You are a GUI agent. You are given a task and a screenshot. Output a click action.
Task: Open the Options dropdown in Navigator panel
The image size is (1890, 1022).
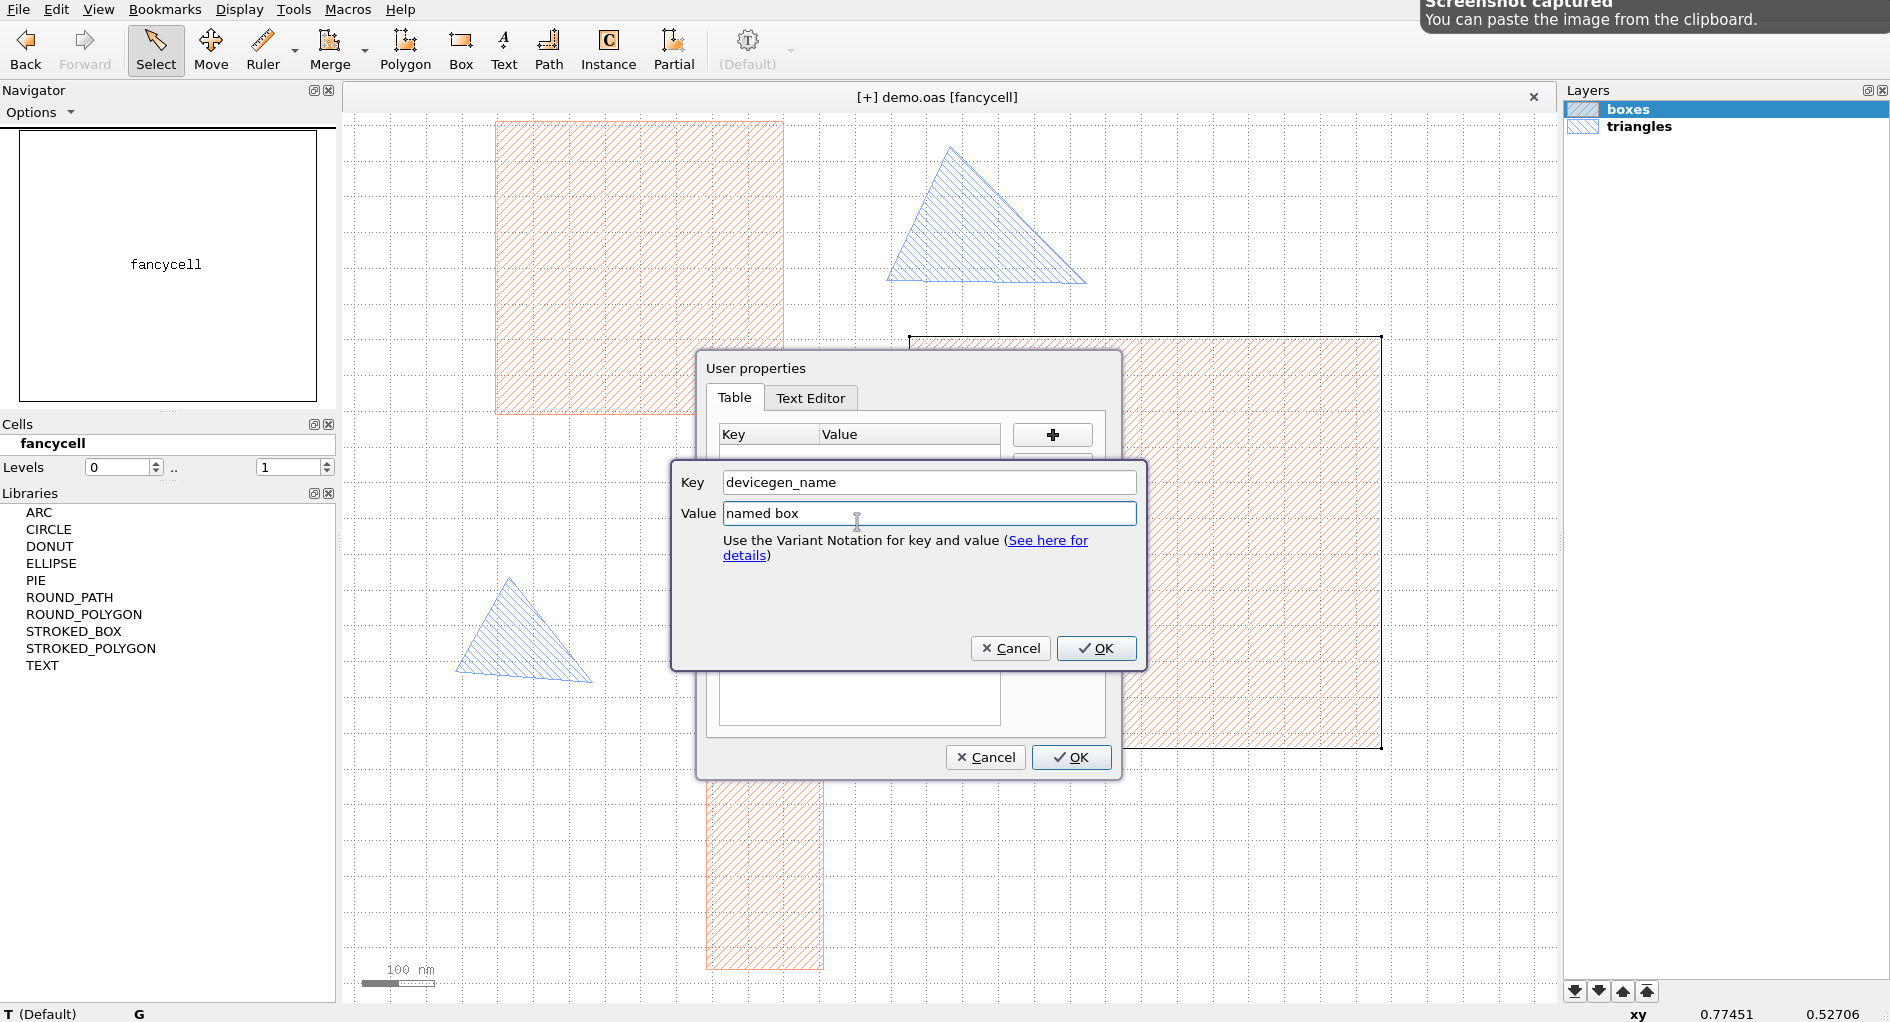pyautogui.click(x=40, y=112)
